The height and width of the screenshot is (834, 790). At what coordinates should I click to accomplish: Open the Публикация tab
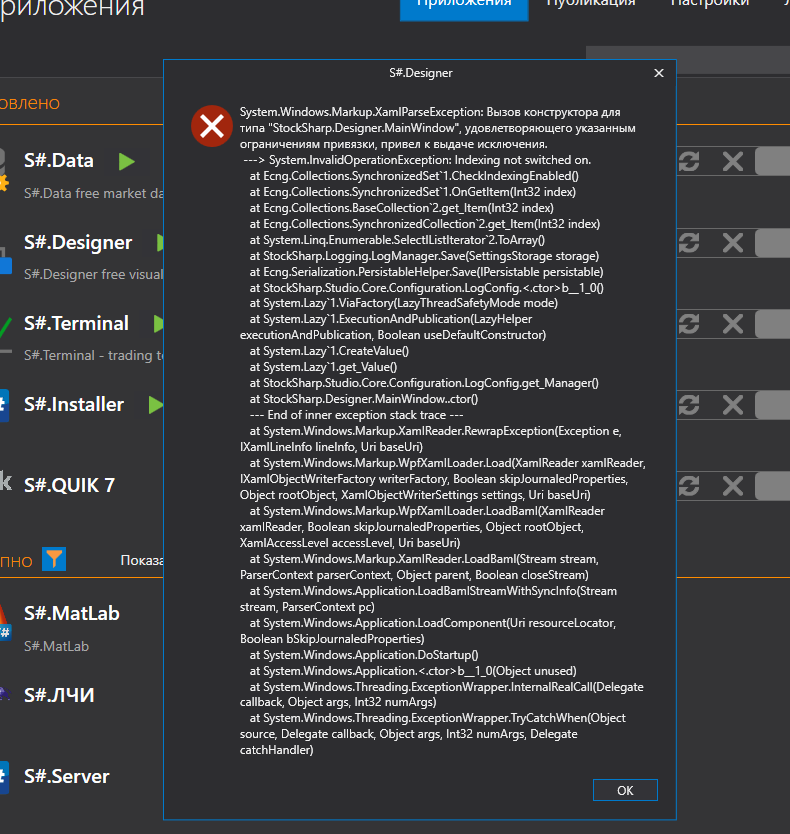[591, 4]
